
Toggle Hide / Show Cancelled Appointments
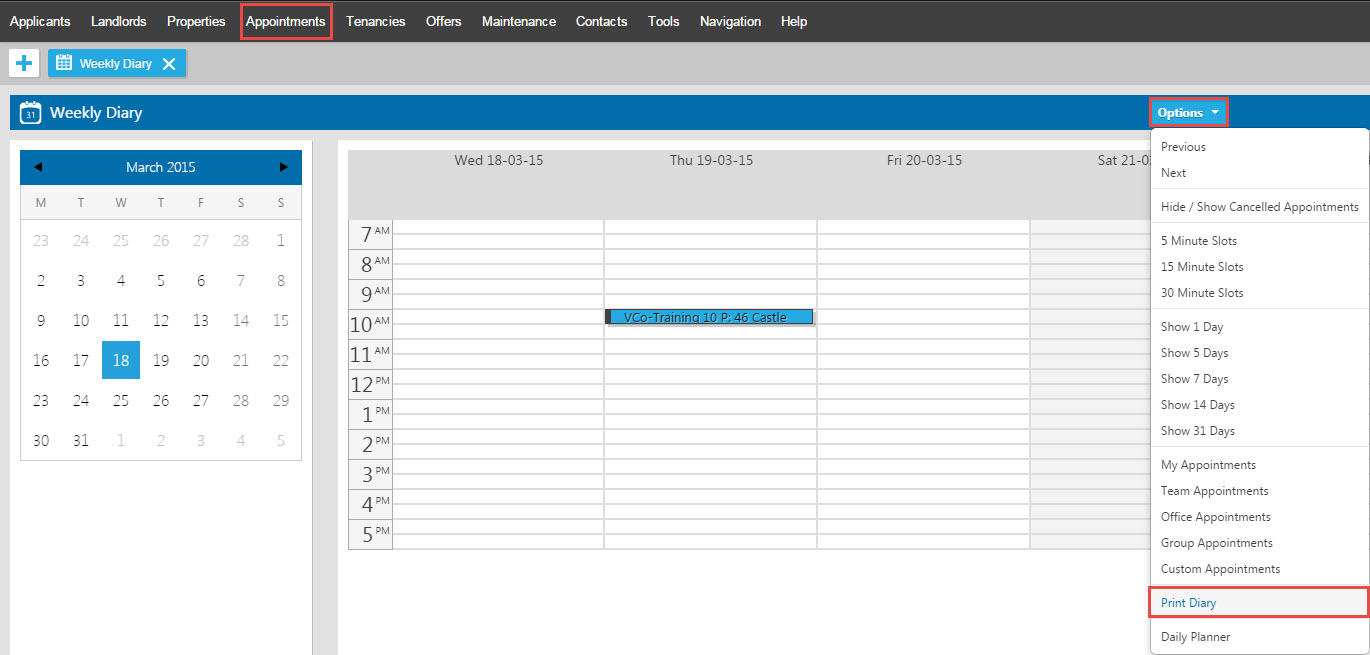pyautogui.click(x=1259, y=207)
